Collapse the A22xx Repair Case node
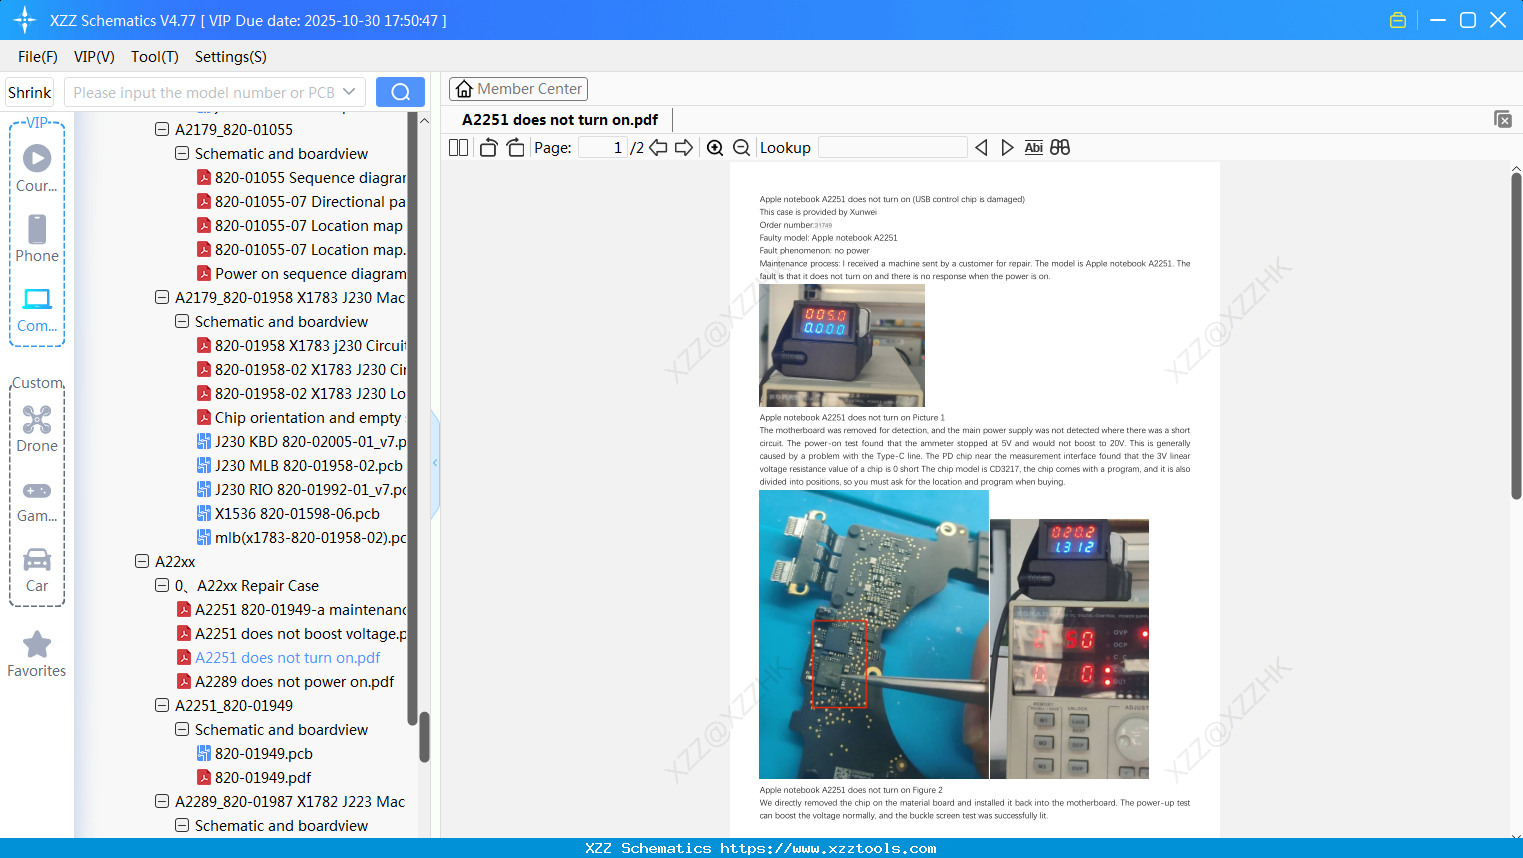Screen dimensions: 1523x858 coord(162,585)
